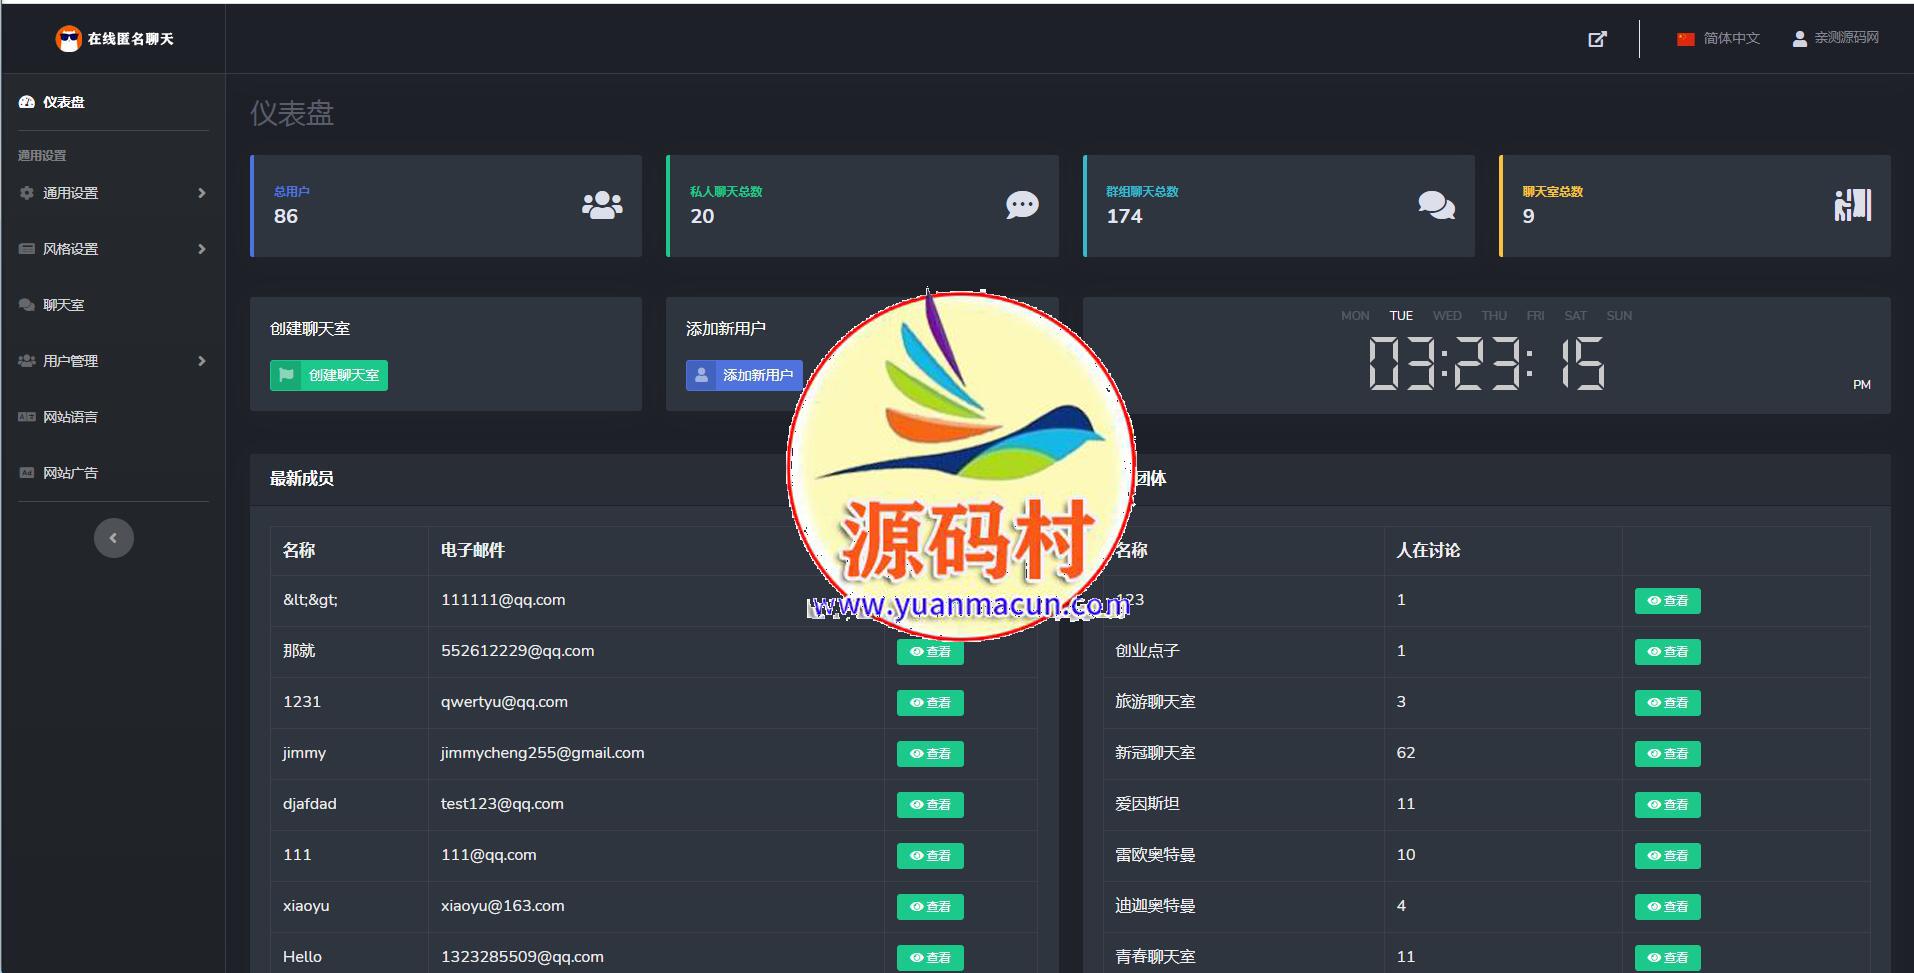The width and height of the screenshot is (1914, 973).
Task: Go to 网站广告 in the sidebar
Action: coord(70,473)
